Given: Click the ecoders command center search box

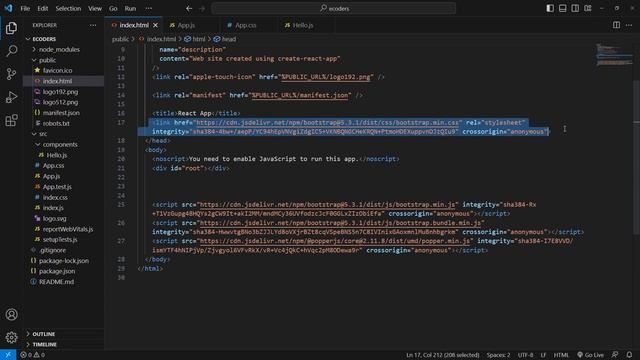Looking at the screenshot, I should point(334,8).
